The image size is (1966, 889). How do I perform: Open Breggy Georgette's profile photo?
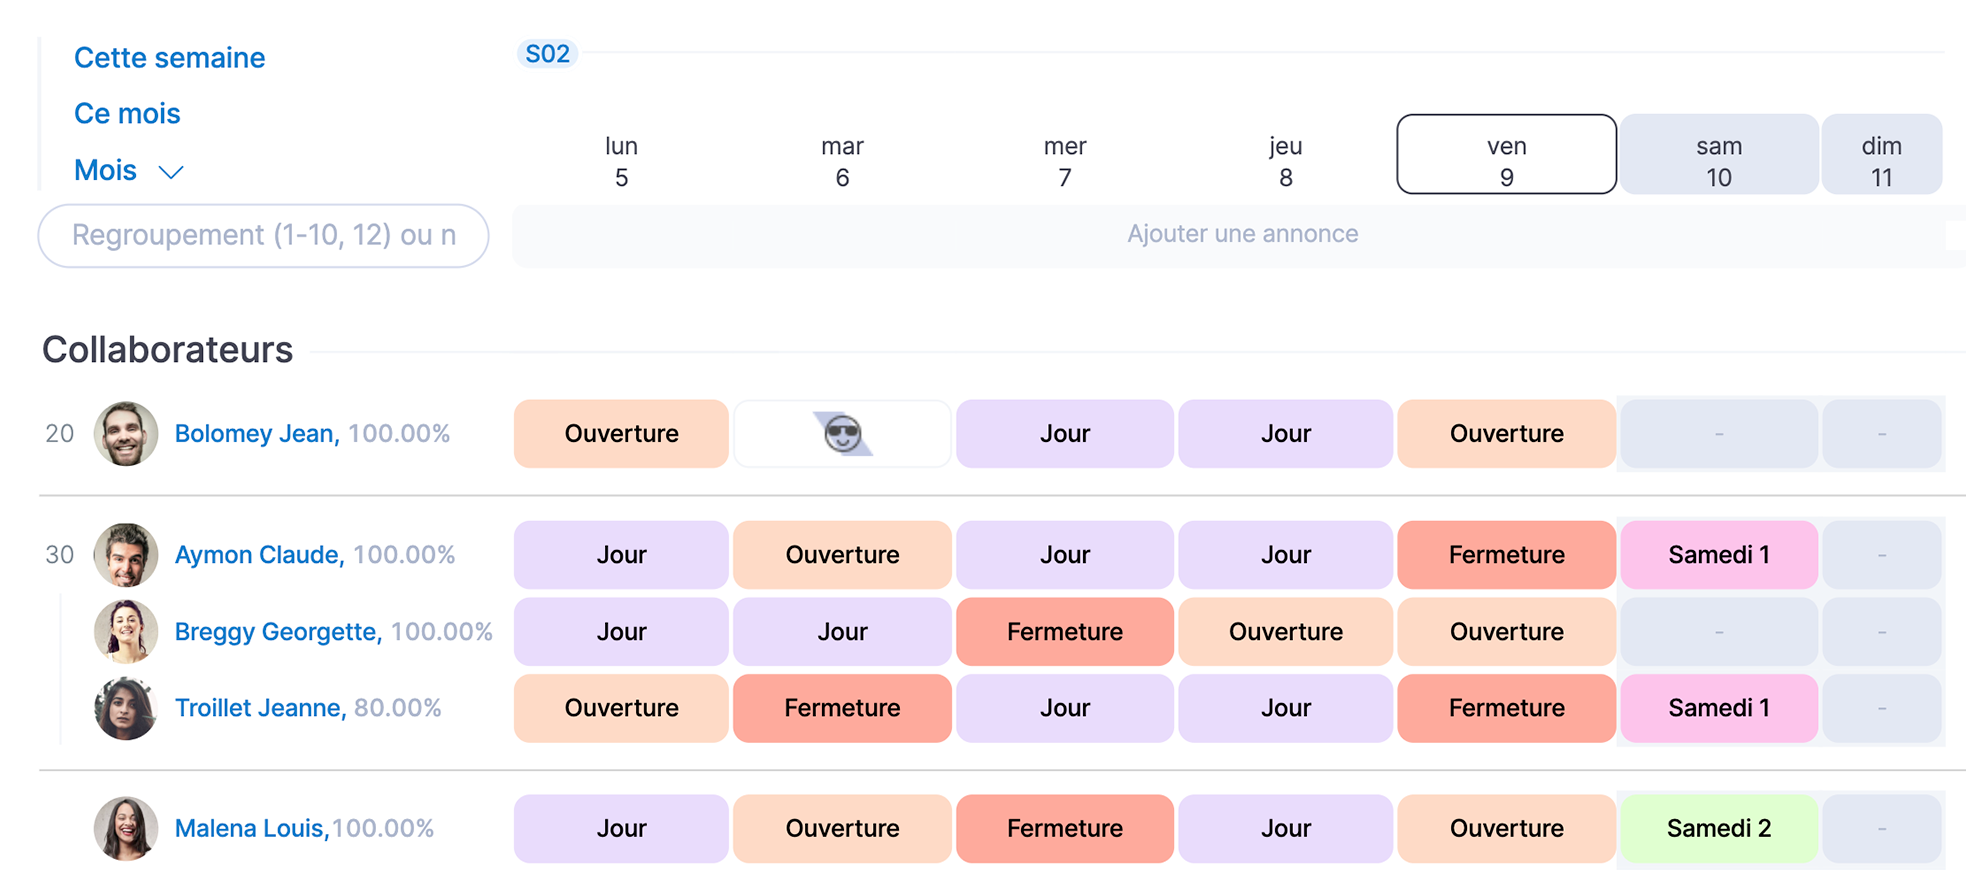coord(126,632)
